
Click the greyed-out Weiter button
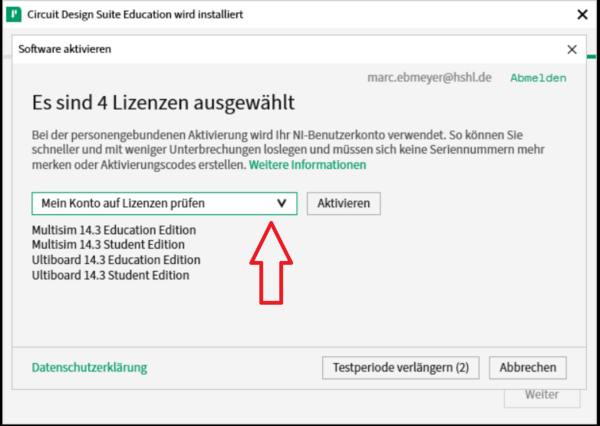(541, 394)
